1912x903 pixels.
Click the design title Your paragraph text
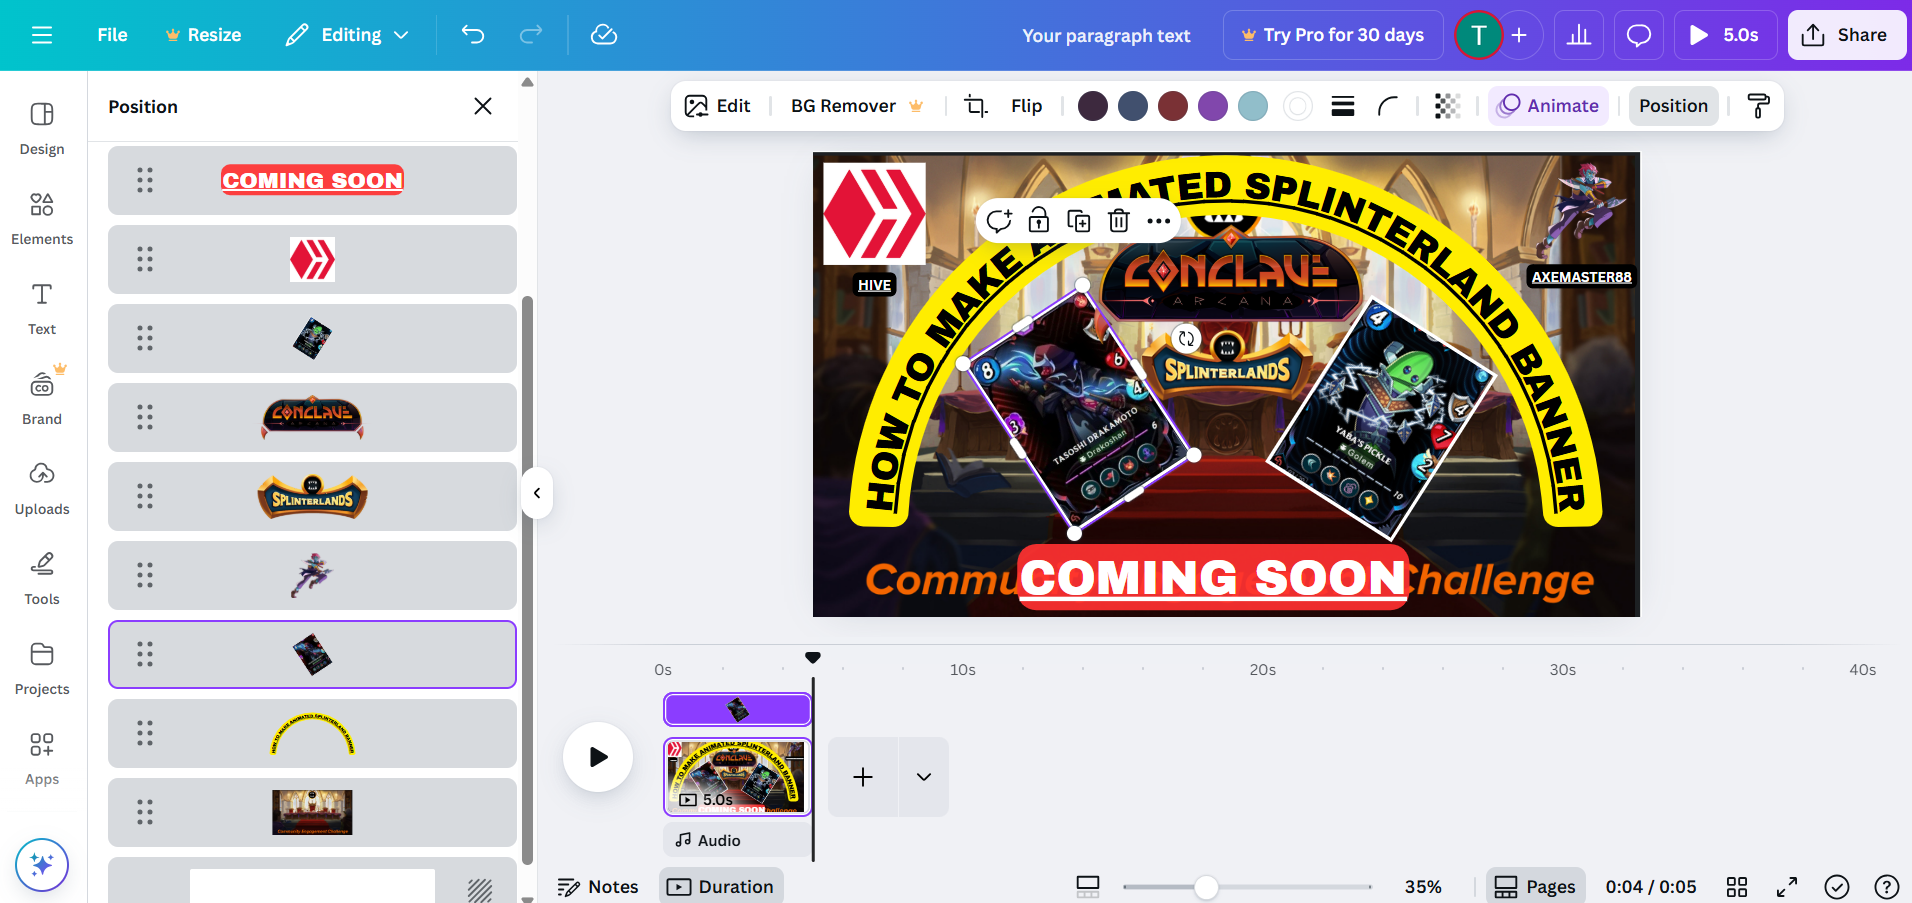[1106, 36]
